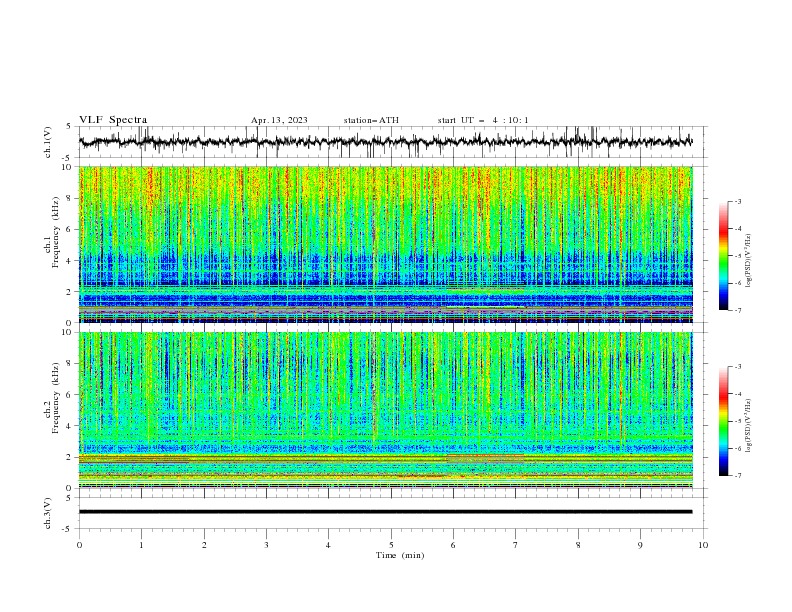
Task: Click the "2" kHz tick on ch.2 frequency axis
Action: point(71,457)
